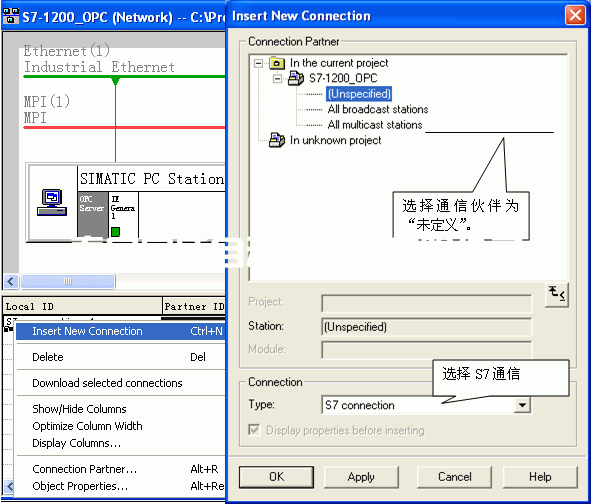Click the Apply button
The image size is (591, 504).
361,477
